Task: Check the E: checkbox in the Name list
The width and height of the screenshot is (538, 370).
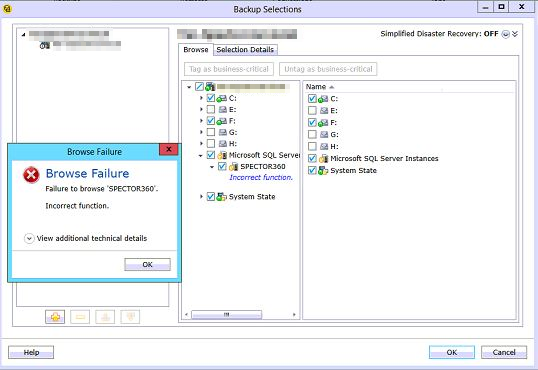Action: (312, 111)
